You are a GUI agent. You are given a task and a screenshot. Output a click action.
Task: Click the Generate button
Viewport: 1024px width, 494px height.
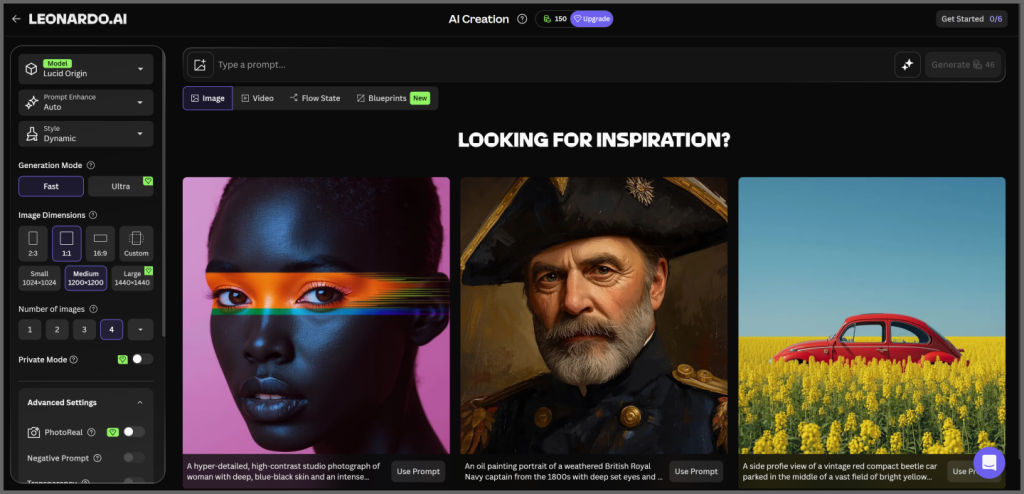pyautogui.click(x=963, y=65)
